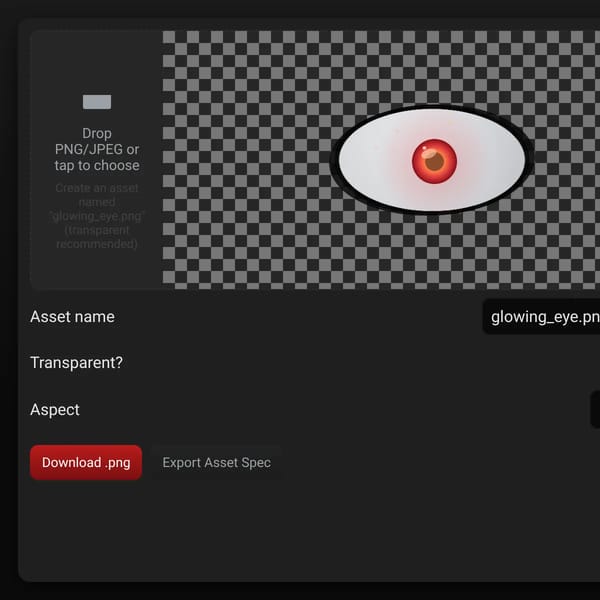Click the red iris of the eye

click(x=434, y=161)
